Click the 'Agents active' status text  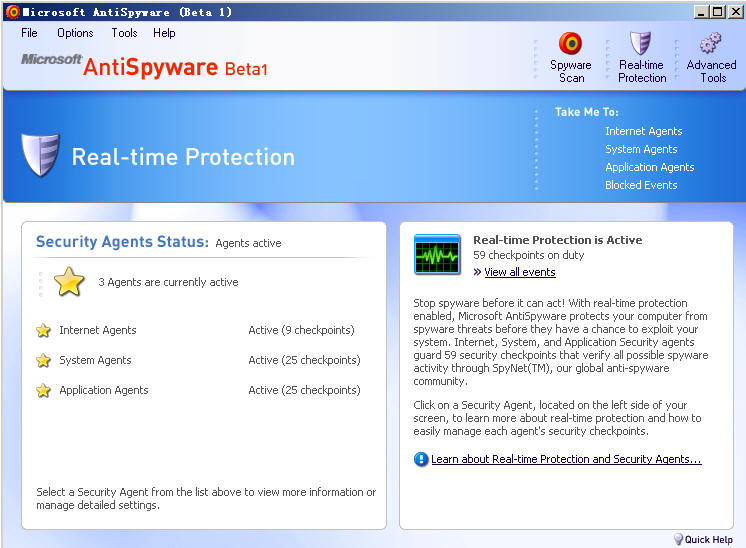click(248, 243)
